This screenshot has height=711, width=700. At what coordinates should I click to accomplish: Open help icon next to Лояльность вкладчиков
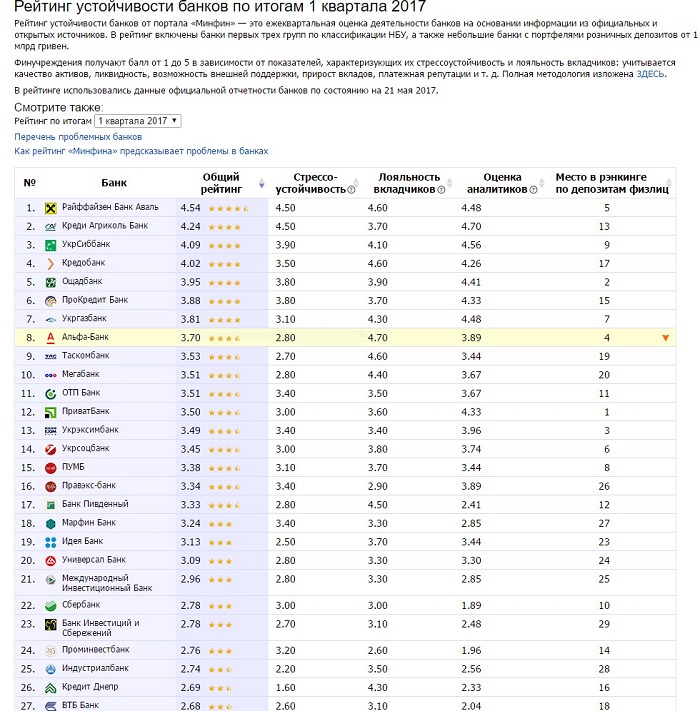[x=441, y=190]
